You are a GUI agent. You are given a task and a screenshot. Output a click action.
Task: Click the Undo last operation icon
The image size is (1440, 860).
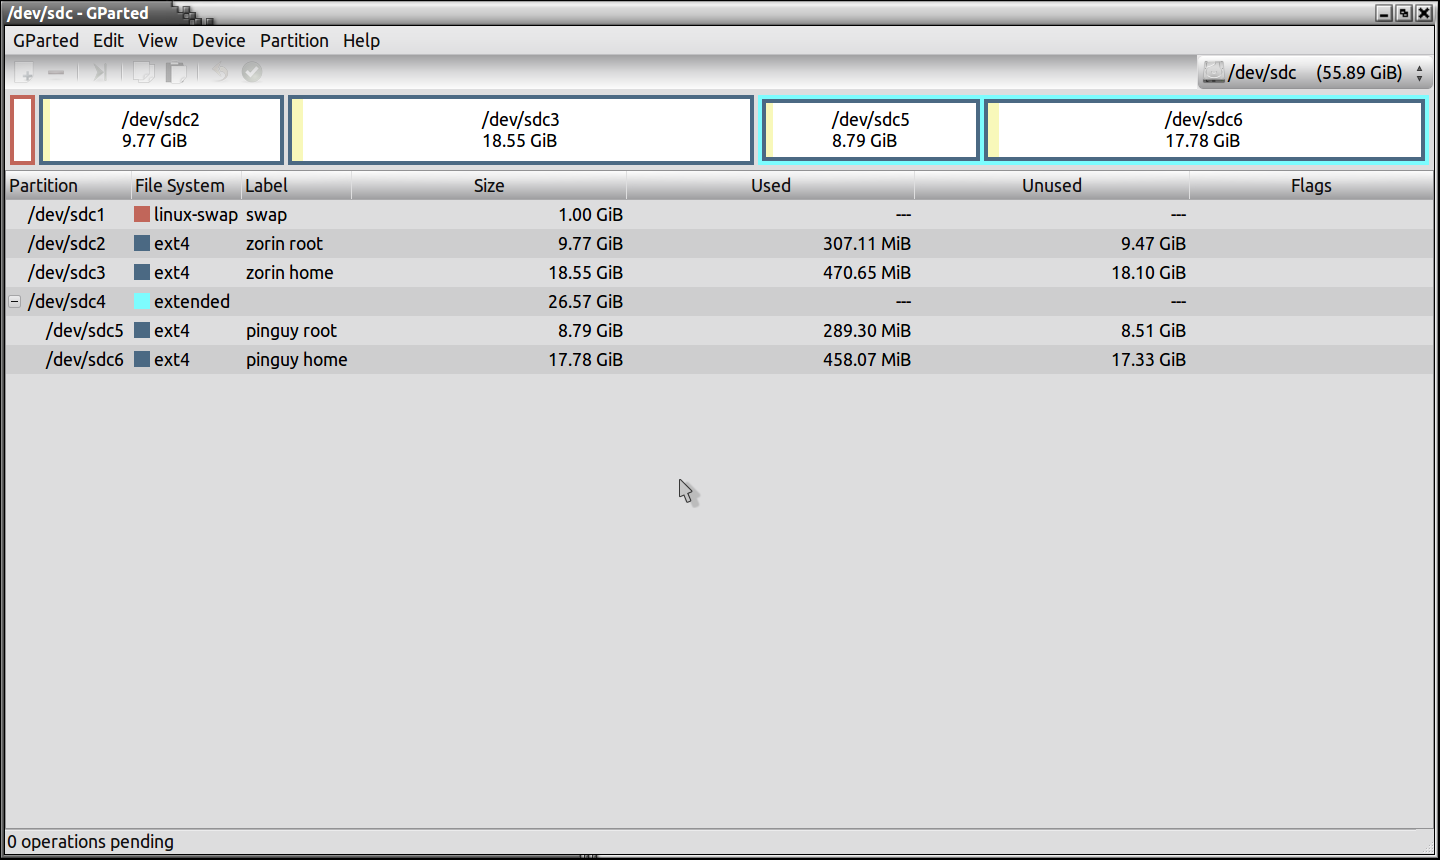pyautogui.click(x=219, y=72)
